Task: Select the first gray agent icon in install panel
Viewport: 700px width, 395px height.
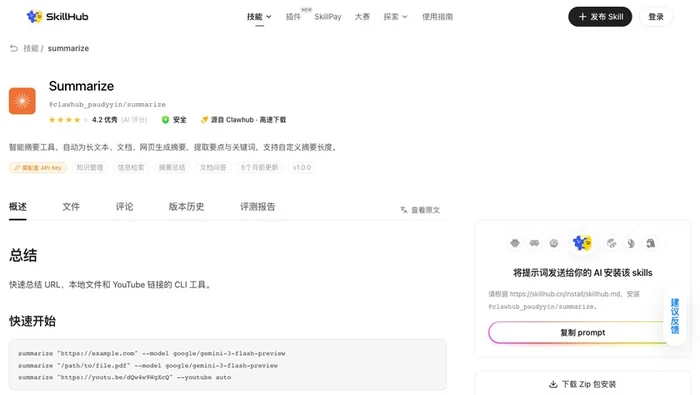Action: coord(515,243)
